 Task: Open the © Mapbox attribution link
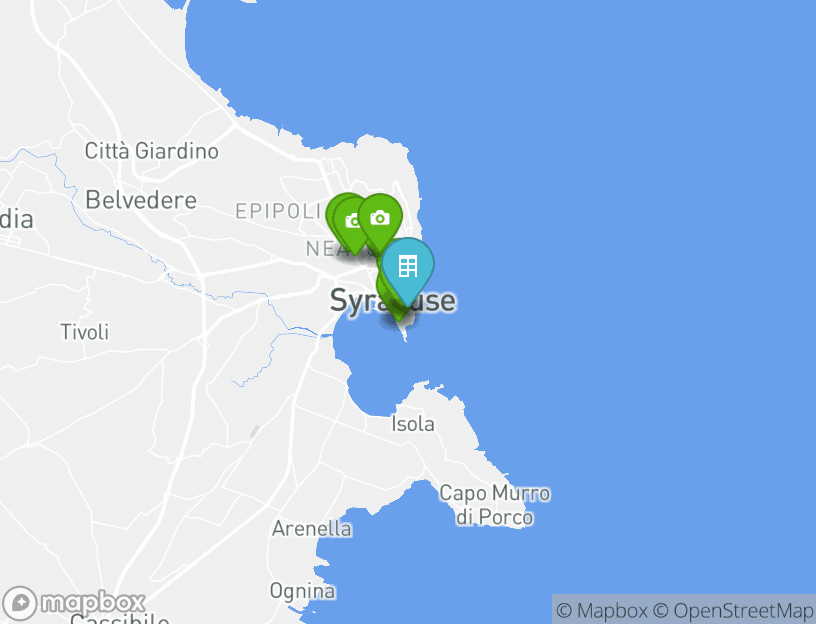tap(602, 610)
